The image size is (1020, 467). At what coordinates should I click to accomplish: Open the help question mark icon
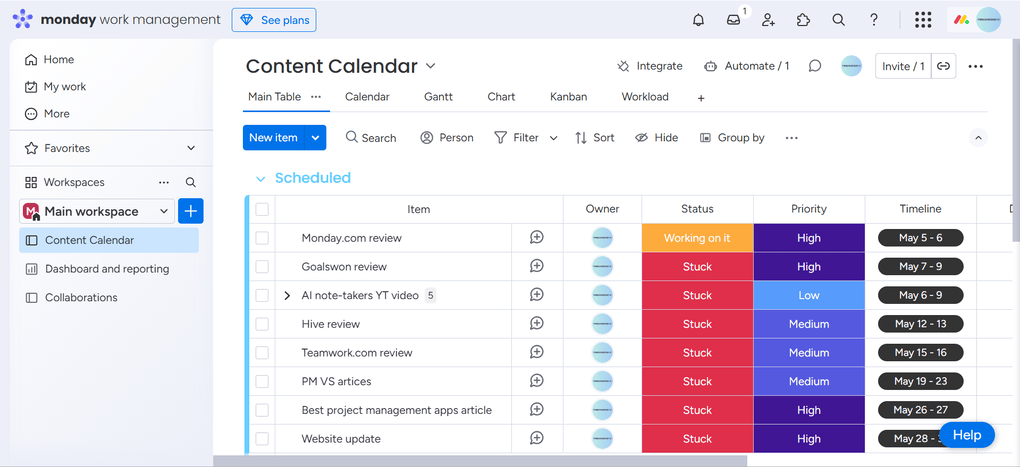[x=874, y=20]
